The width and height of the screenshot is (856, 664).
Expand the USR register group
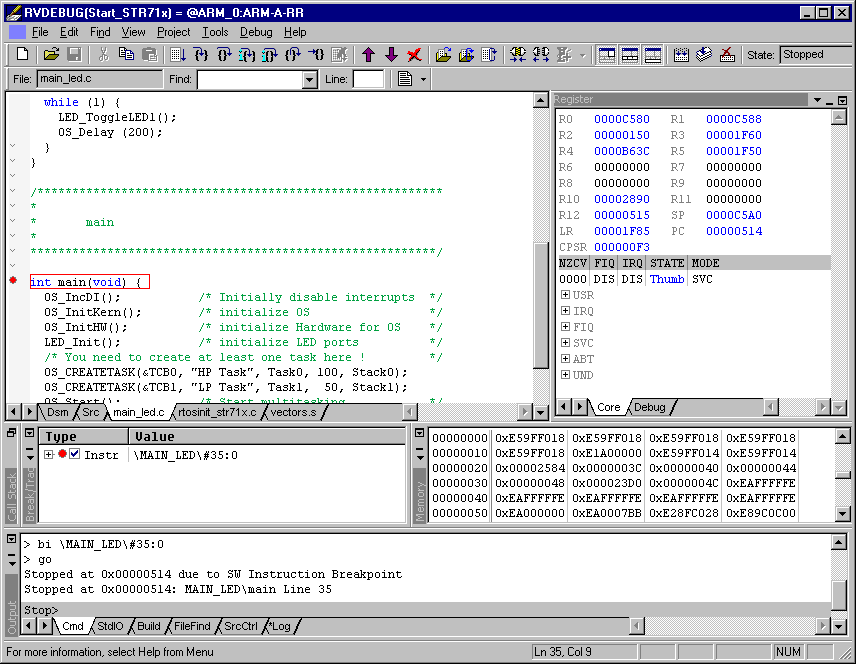566,295
